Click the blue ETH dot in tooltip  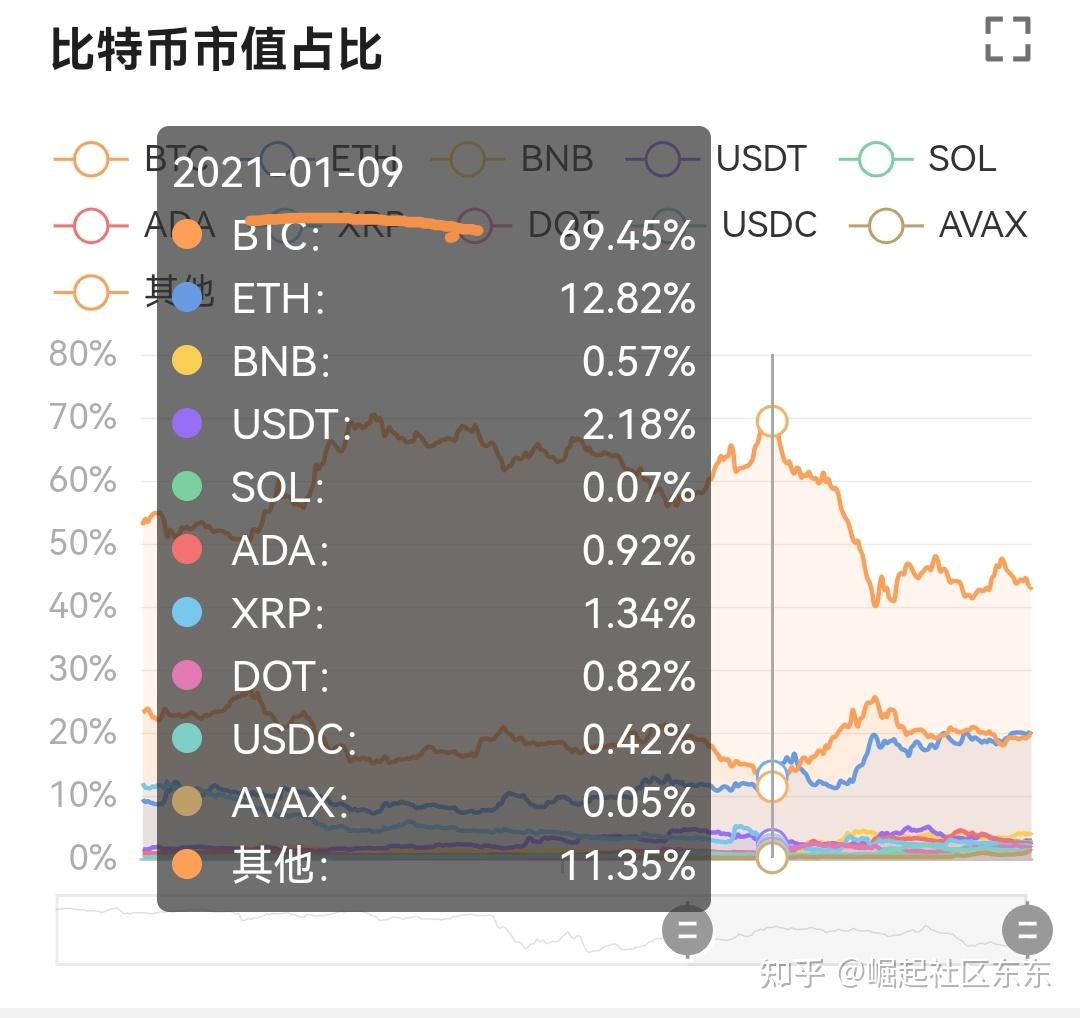187,298
